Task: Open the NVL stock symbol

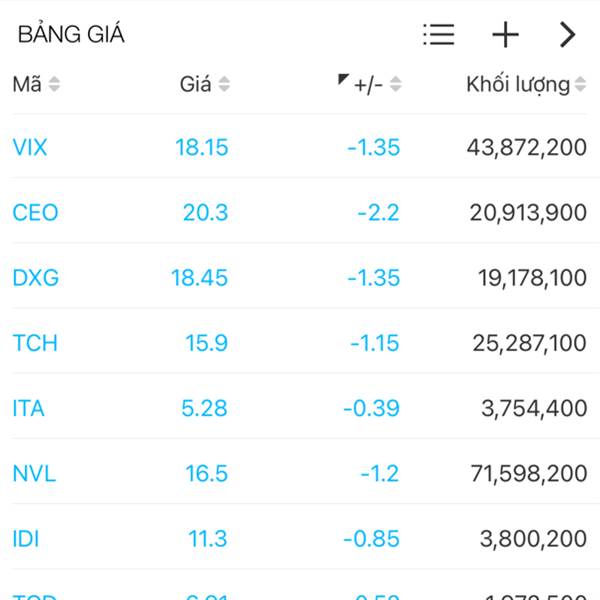Action: pos(34,473)
